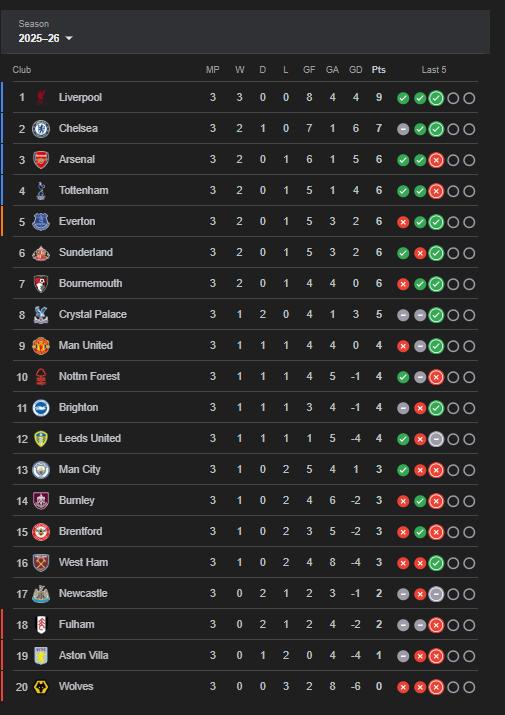Image resolution: width=505 pixels, height=715 pixels.
Task: Click the Man United club crest
Action: (41, 346)
